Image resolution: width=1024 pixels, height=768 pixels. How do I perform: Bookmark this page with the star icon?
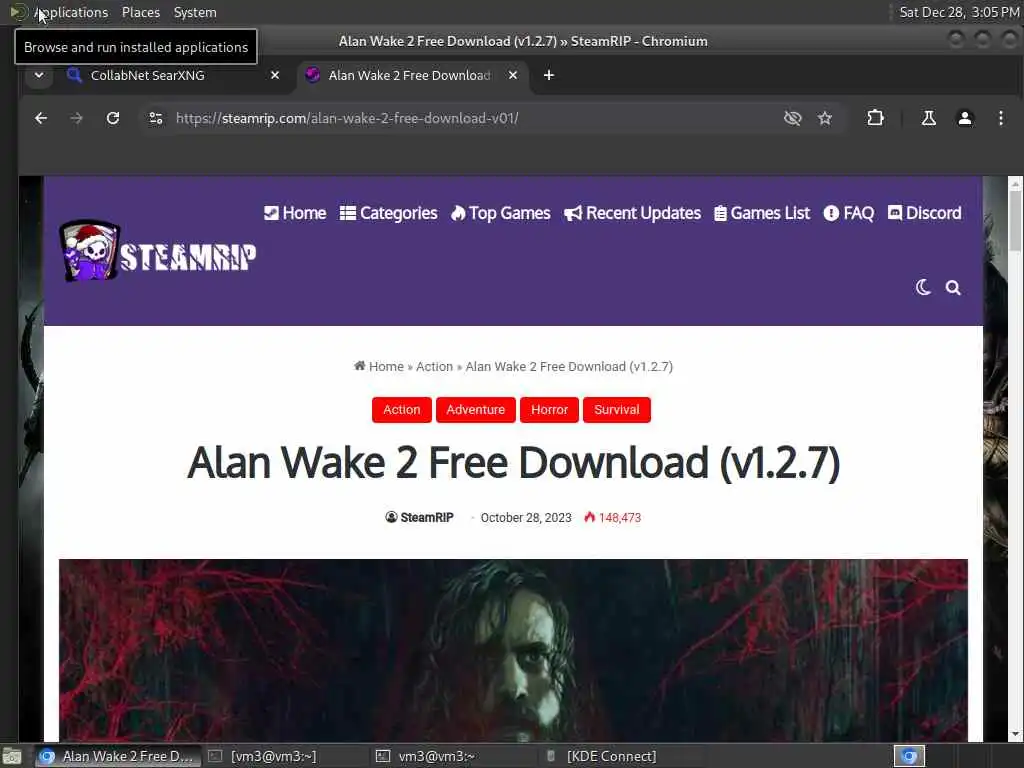click(x=825, y=118)
